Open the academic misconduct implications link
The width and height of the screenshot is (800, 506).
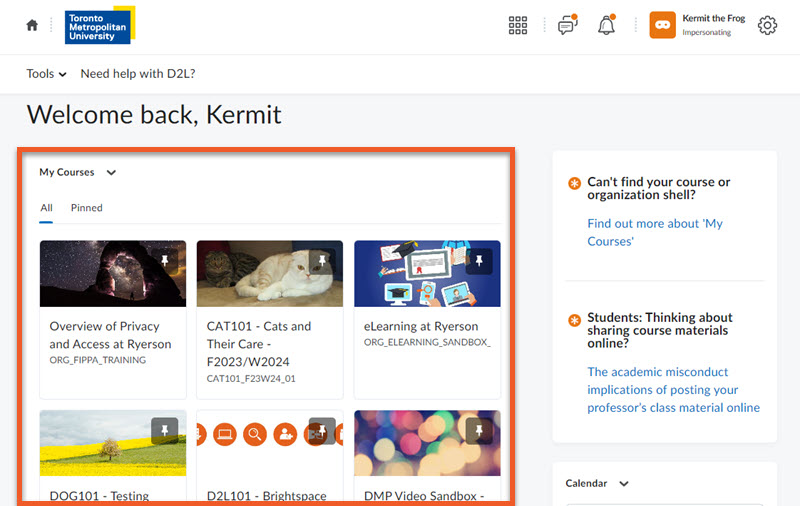click(673, 389)
